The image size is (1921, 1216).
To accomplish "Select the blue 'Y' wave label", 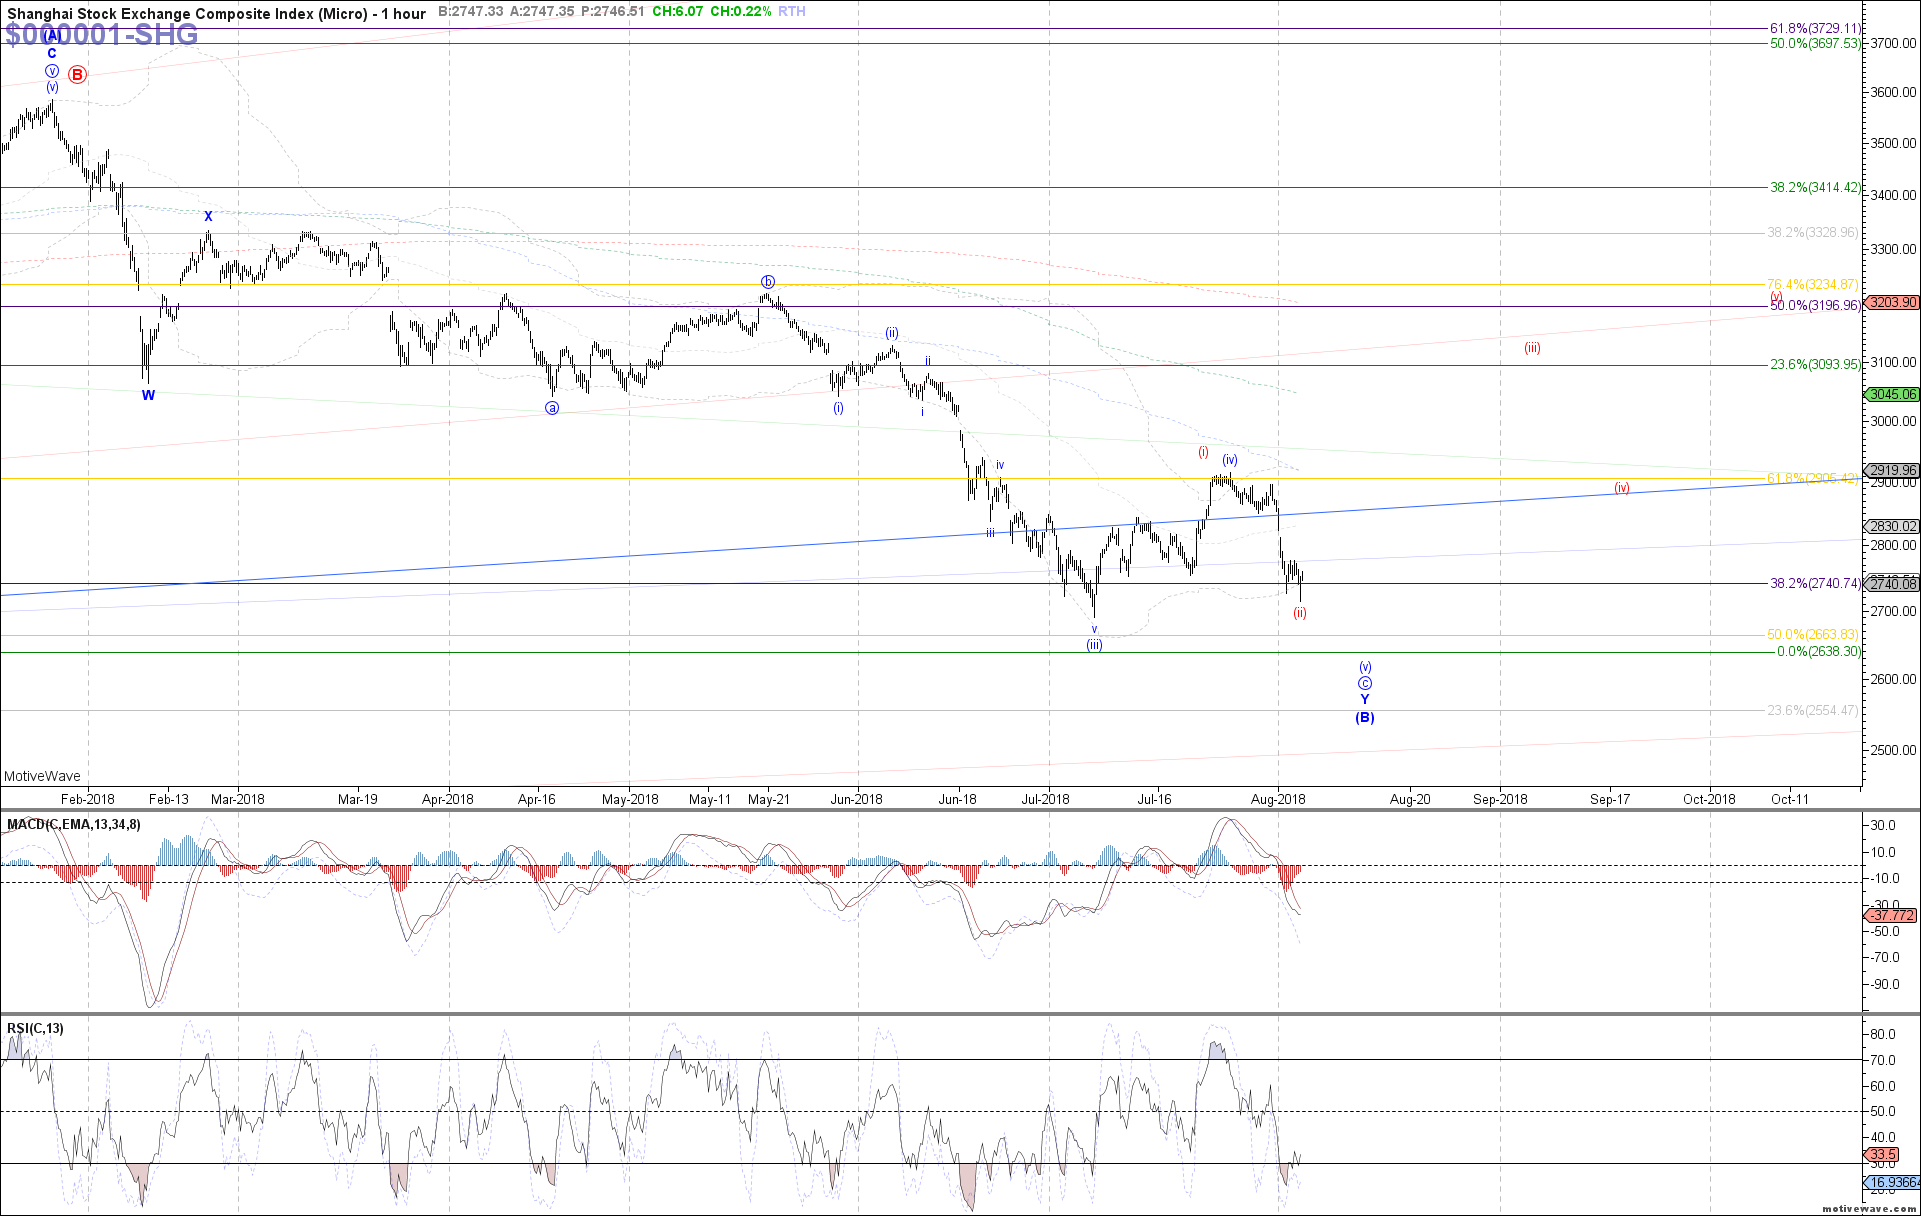I will click(x=1364, y=699).
